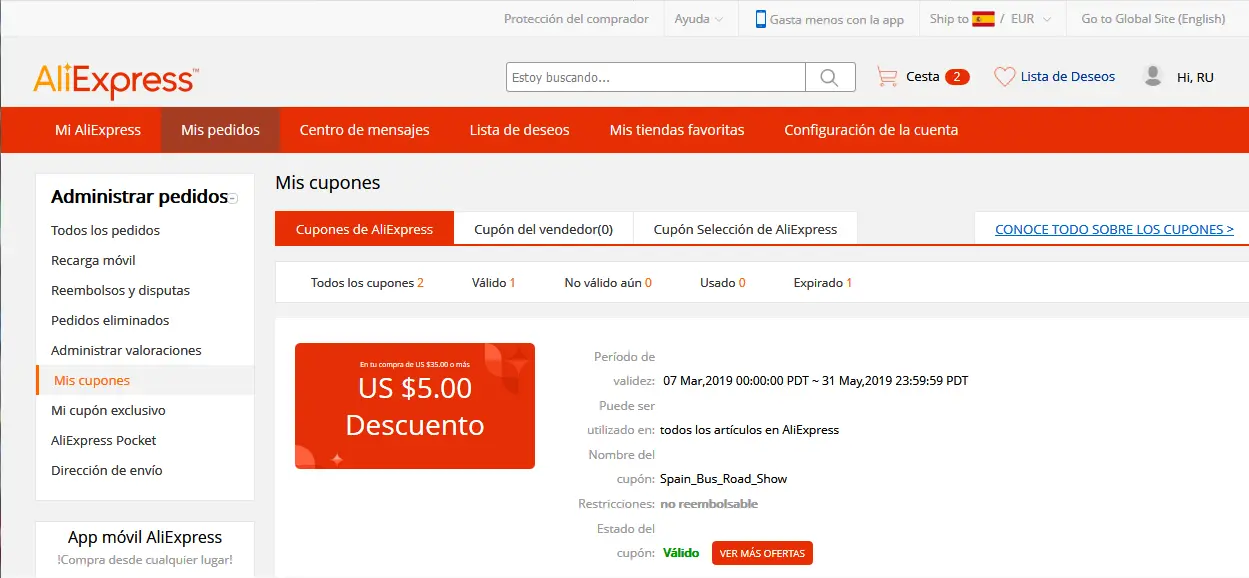
Task: Filter coupons by Válido 1
Action: point(493,283)
